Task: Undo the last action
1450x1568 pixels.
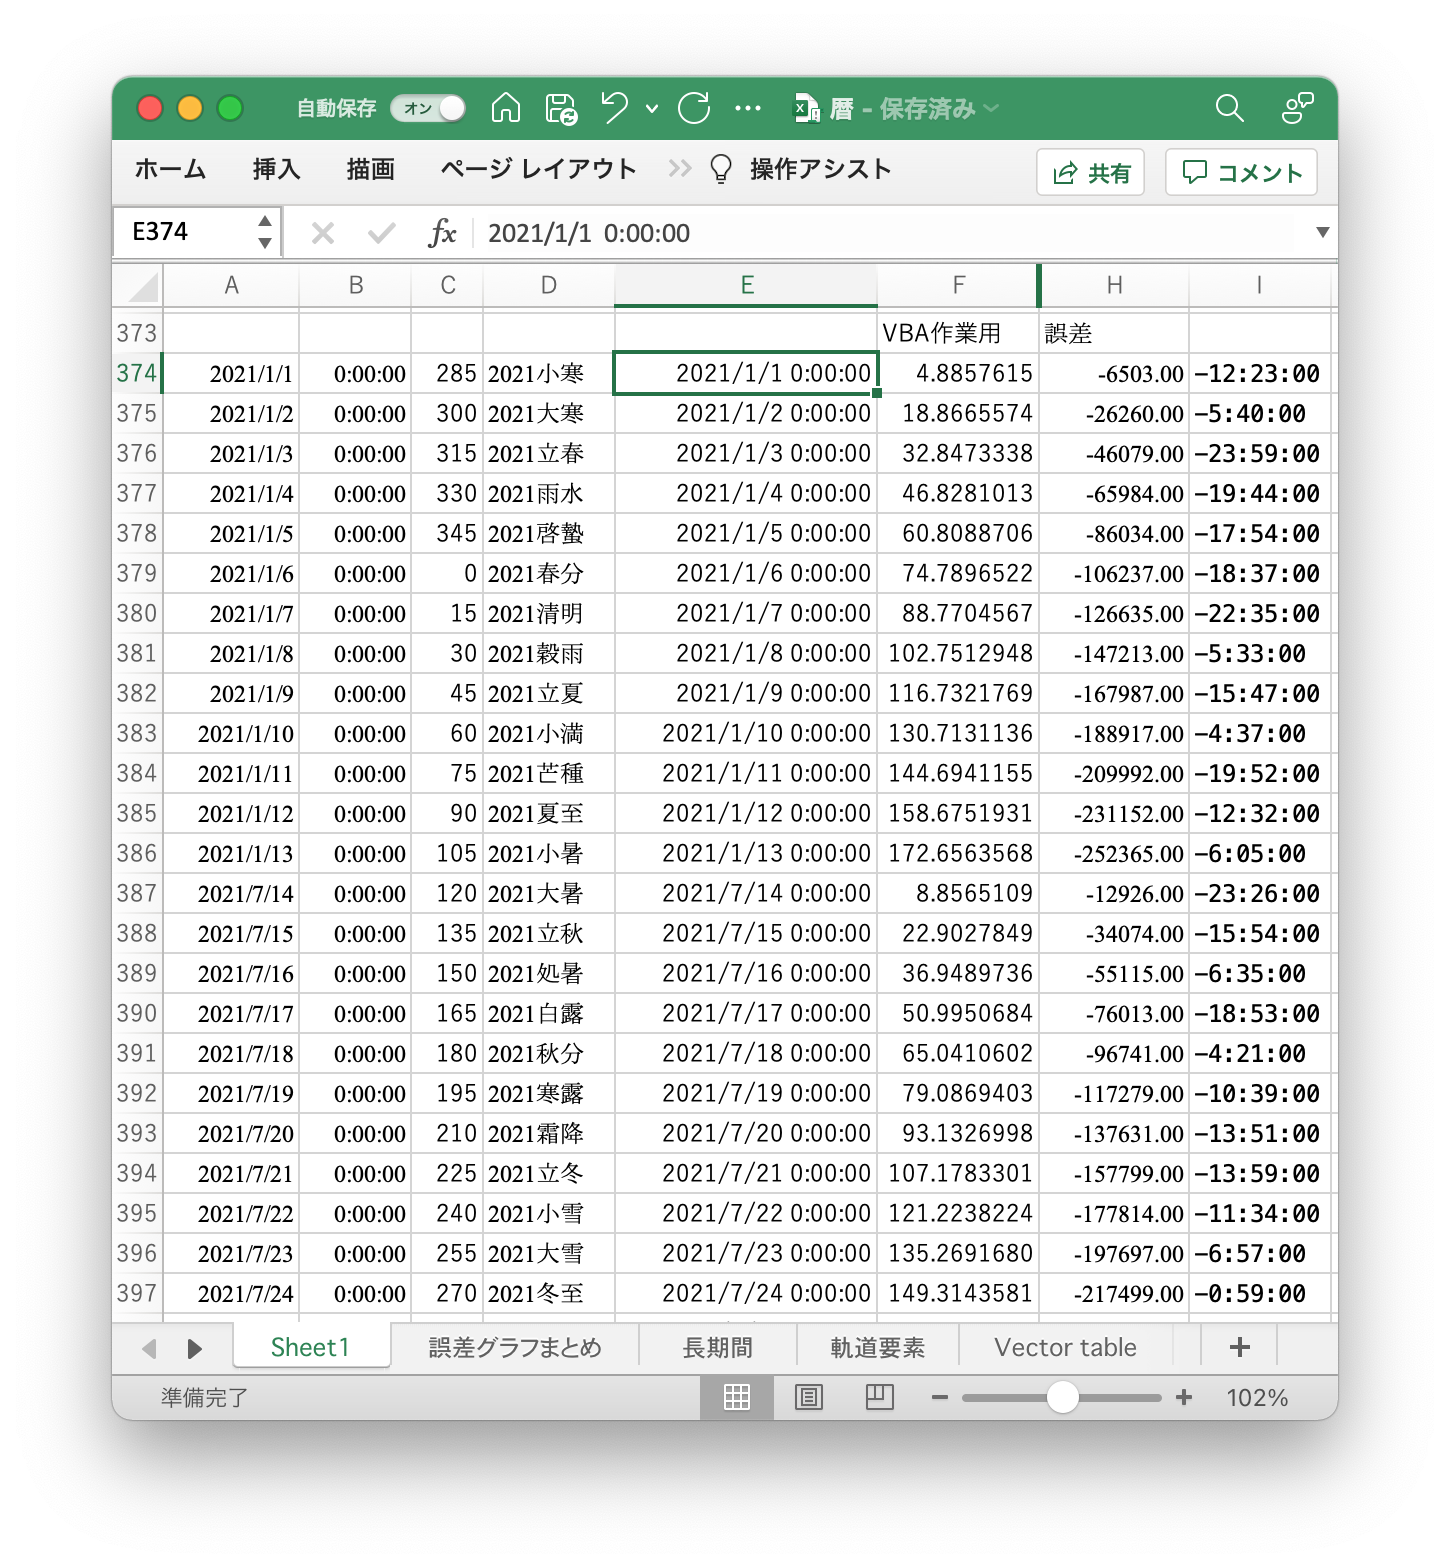Action: pyautogui.click(x=614, y=107)
